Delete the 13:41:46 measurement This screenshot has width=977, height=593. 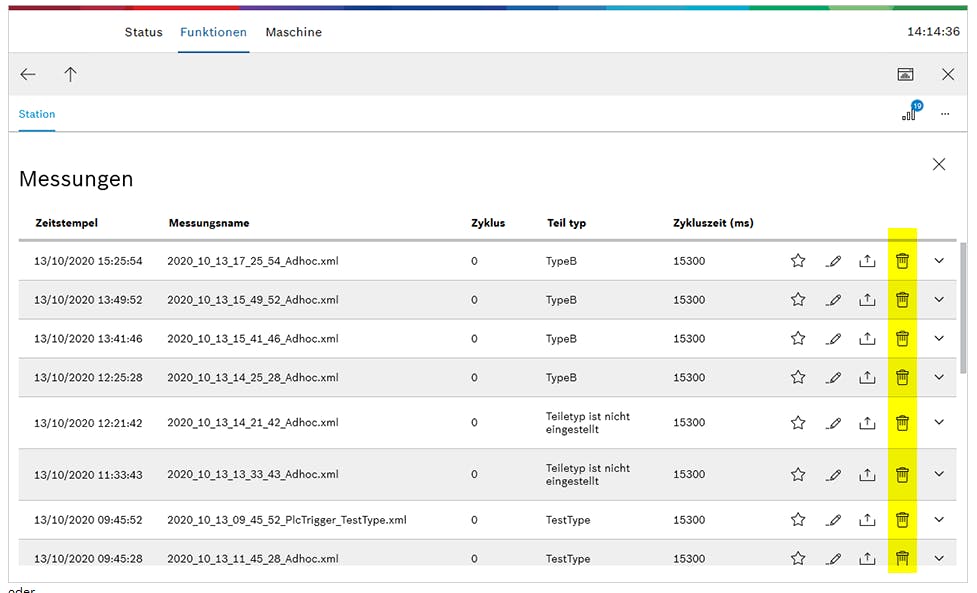click(x=902, y=339)
